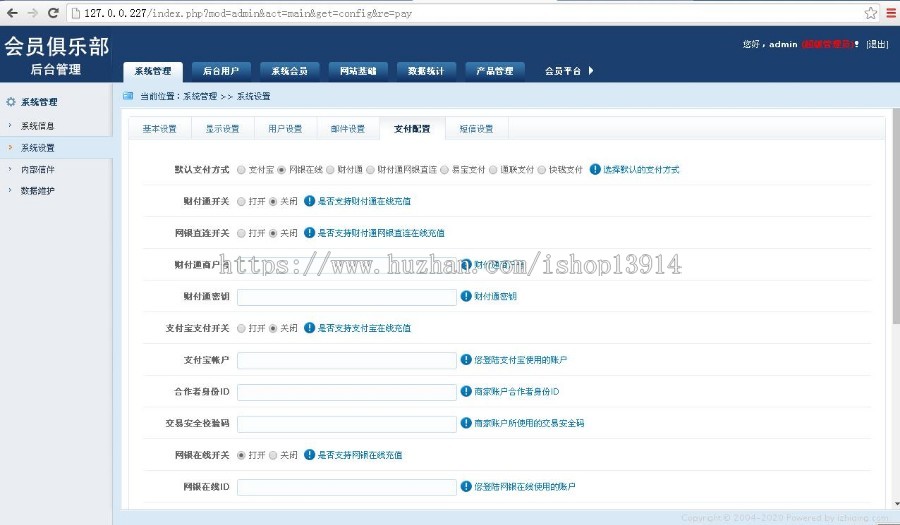Set 财付通开关 to 关闭

[273, 201]
